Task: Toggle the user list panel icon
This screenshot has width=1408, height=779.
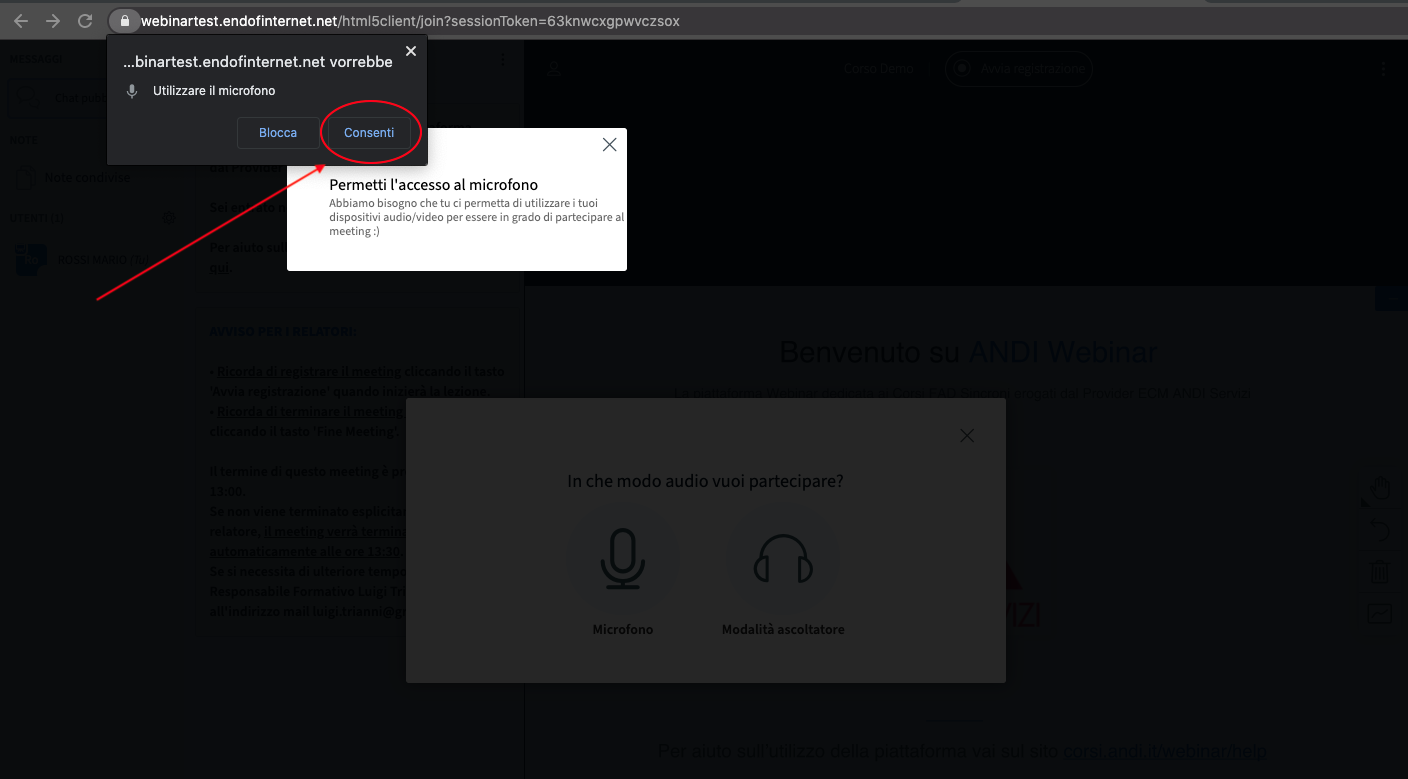Action: [x=554, y=69]
